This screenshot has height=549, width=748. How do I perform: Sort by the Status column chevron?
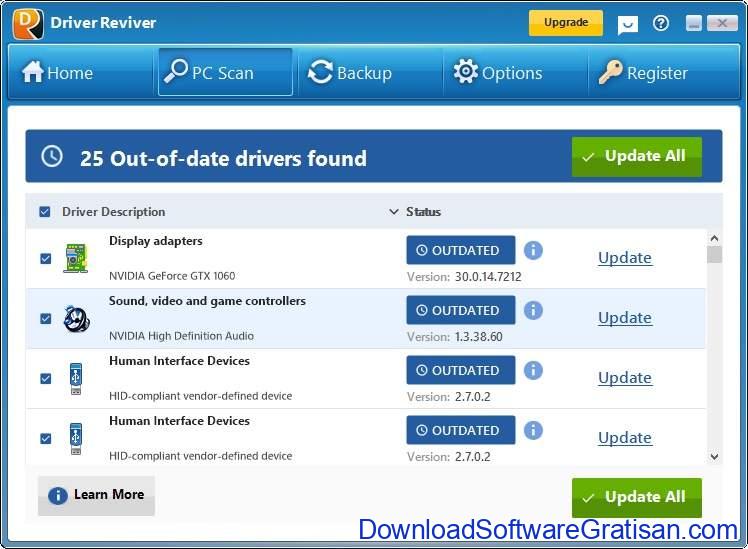point(394,211)
